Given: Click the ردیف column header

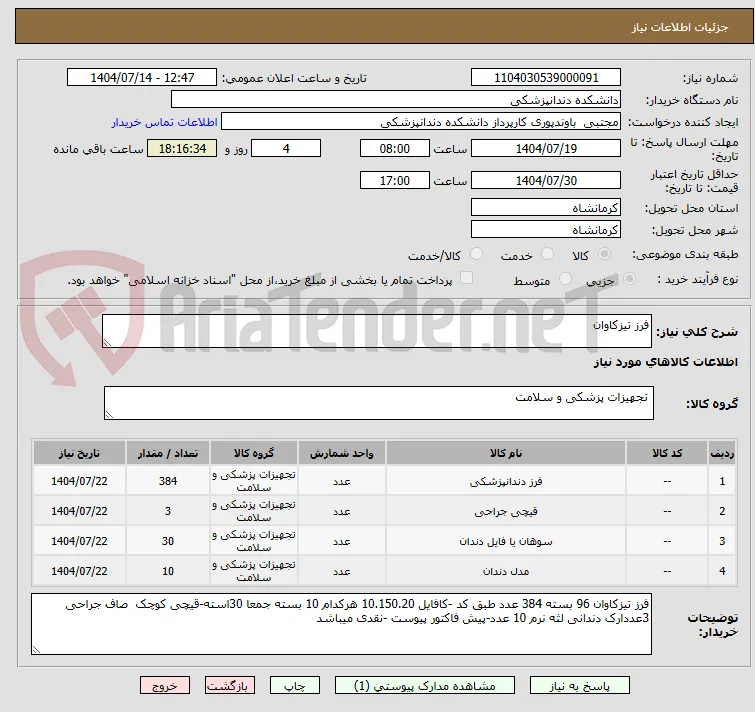Looking at the screenshot, I should coord(722,453).
